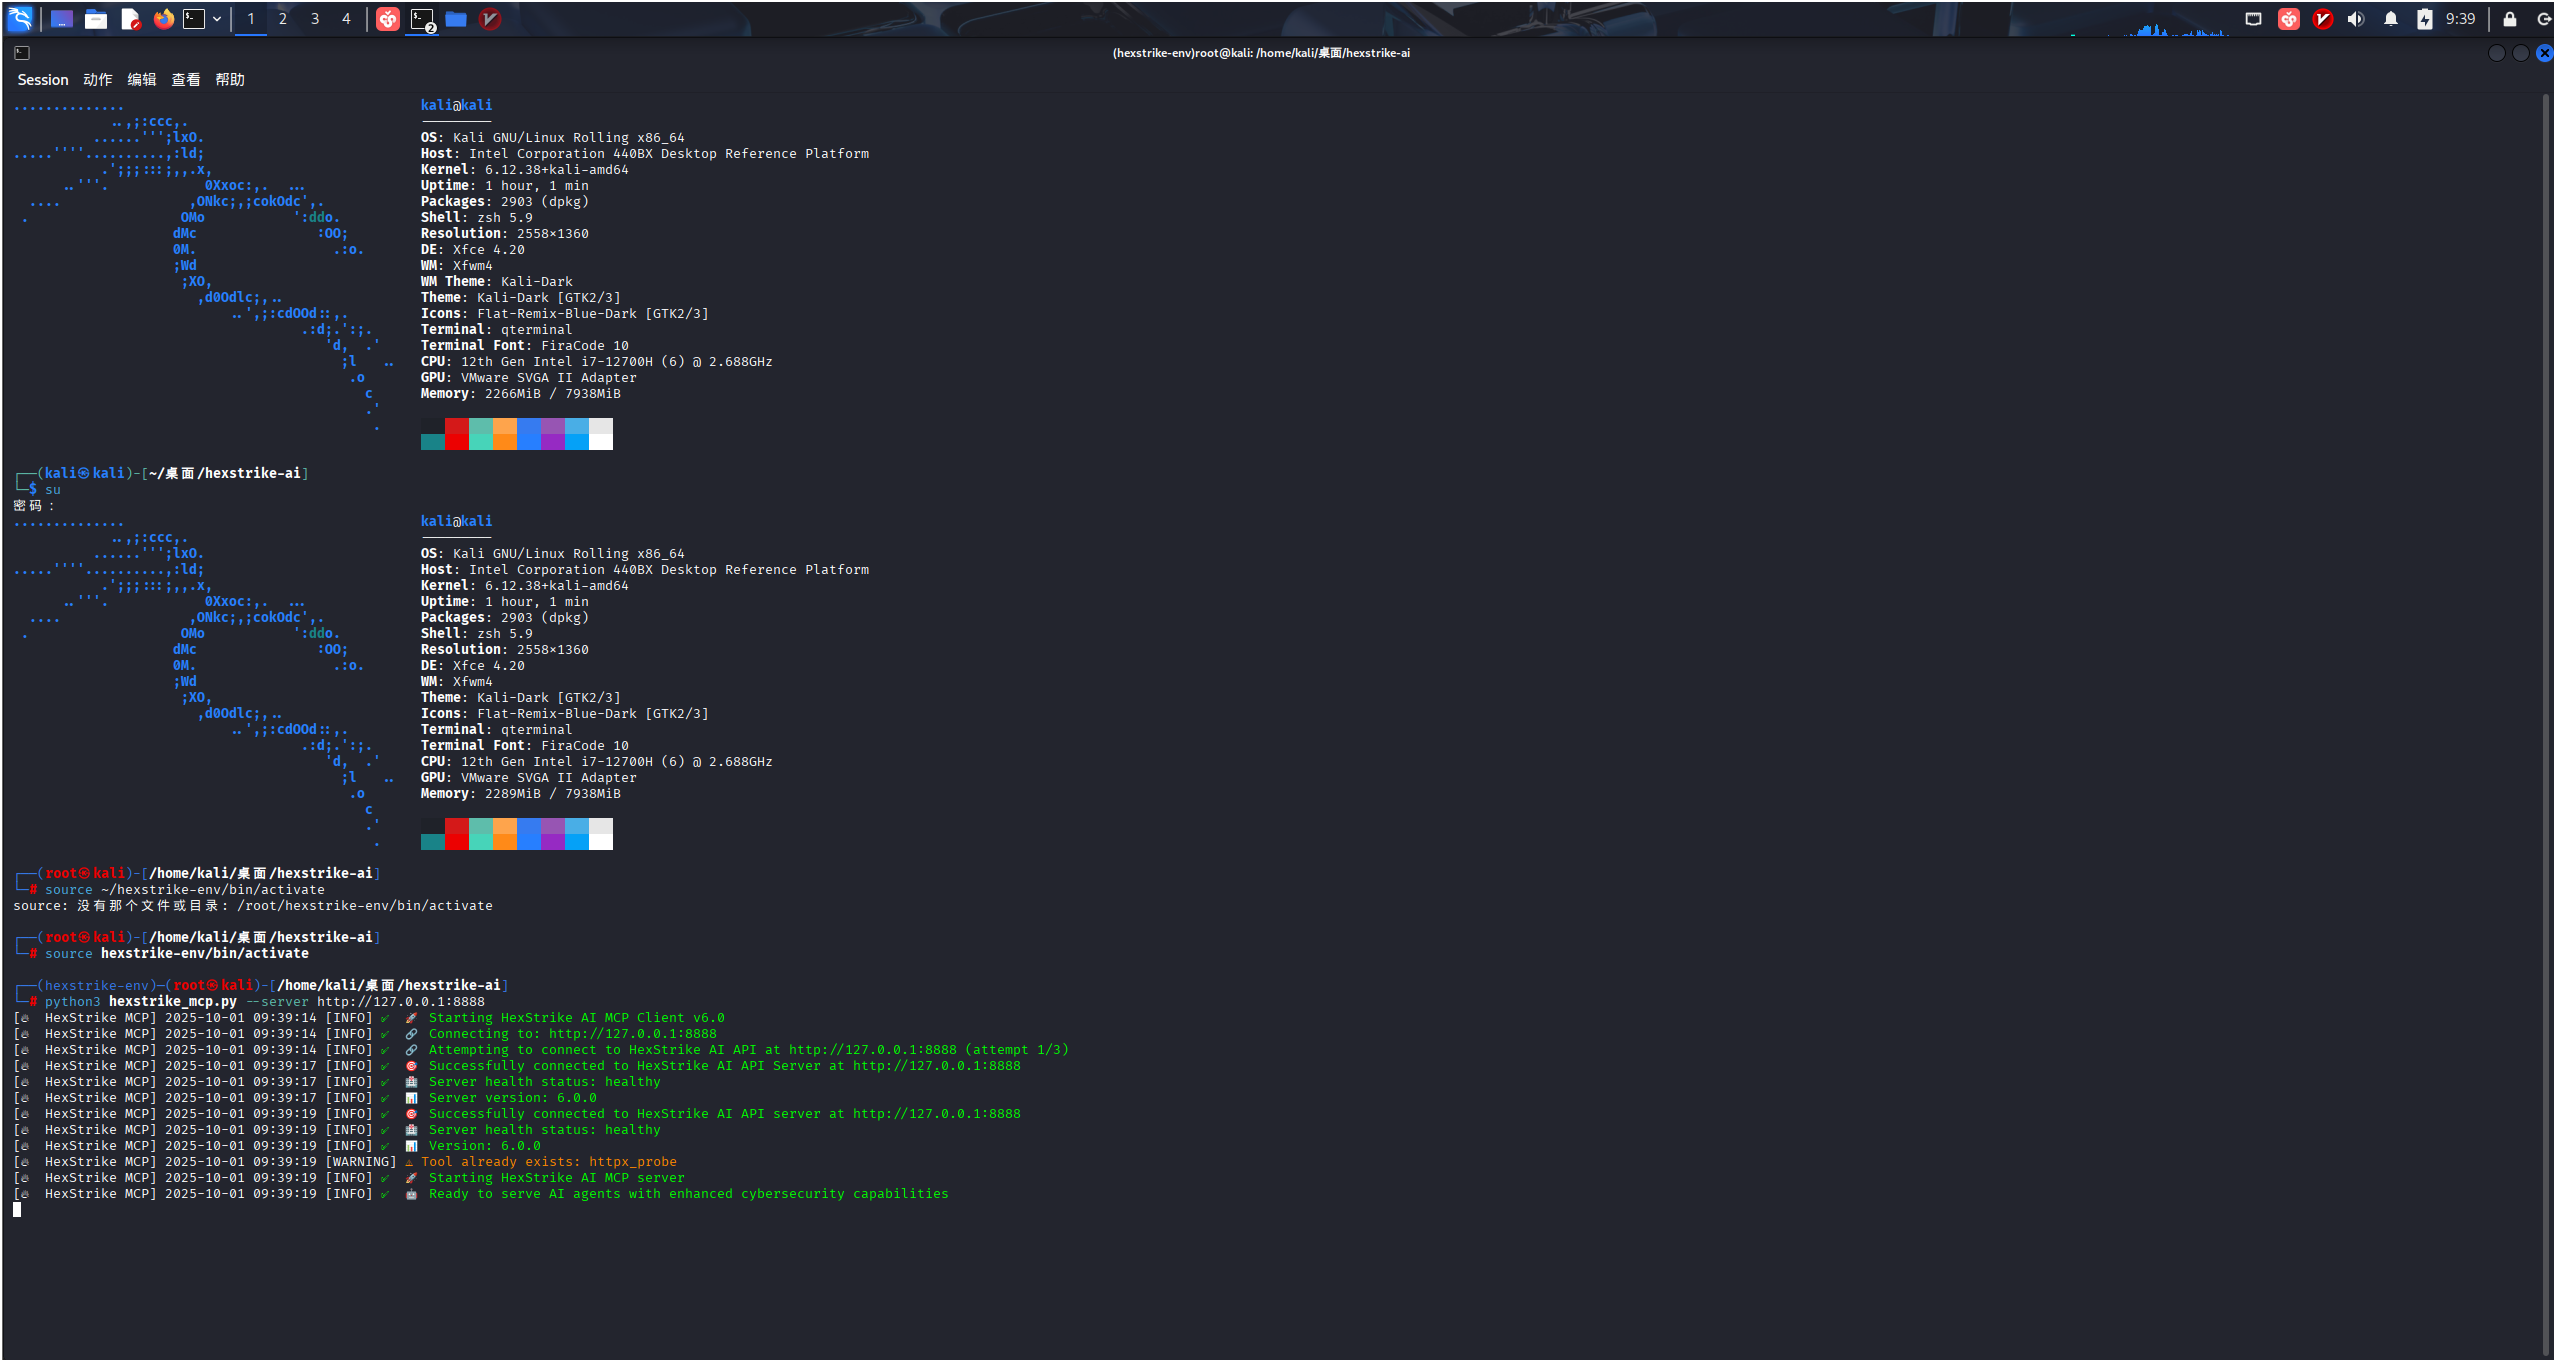Switch to workspace 2
Viewport: 2556px width, 1362px height.
coord(283,19)
